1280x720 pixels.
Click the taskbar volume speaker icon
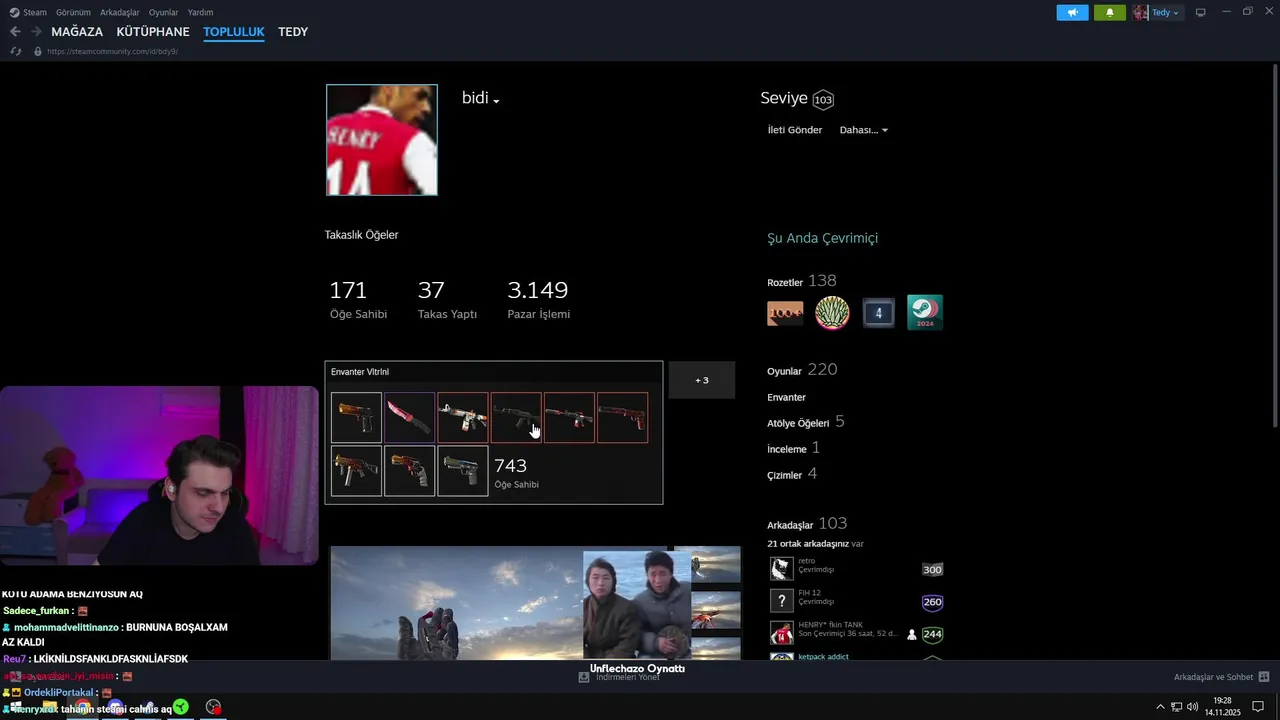point(1192,707)
